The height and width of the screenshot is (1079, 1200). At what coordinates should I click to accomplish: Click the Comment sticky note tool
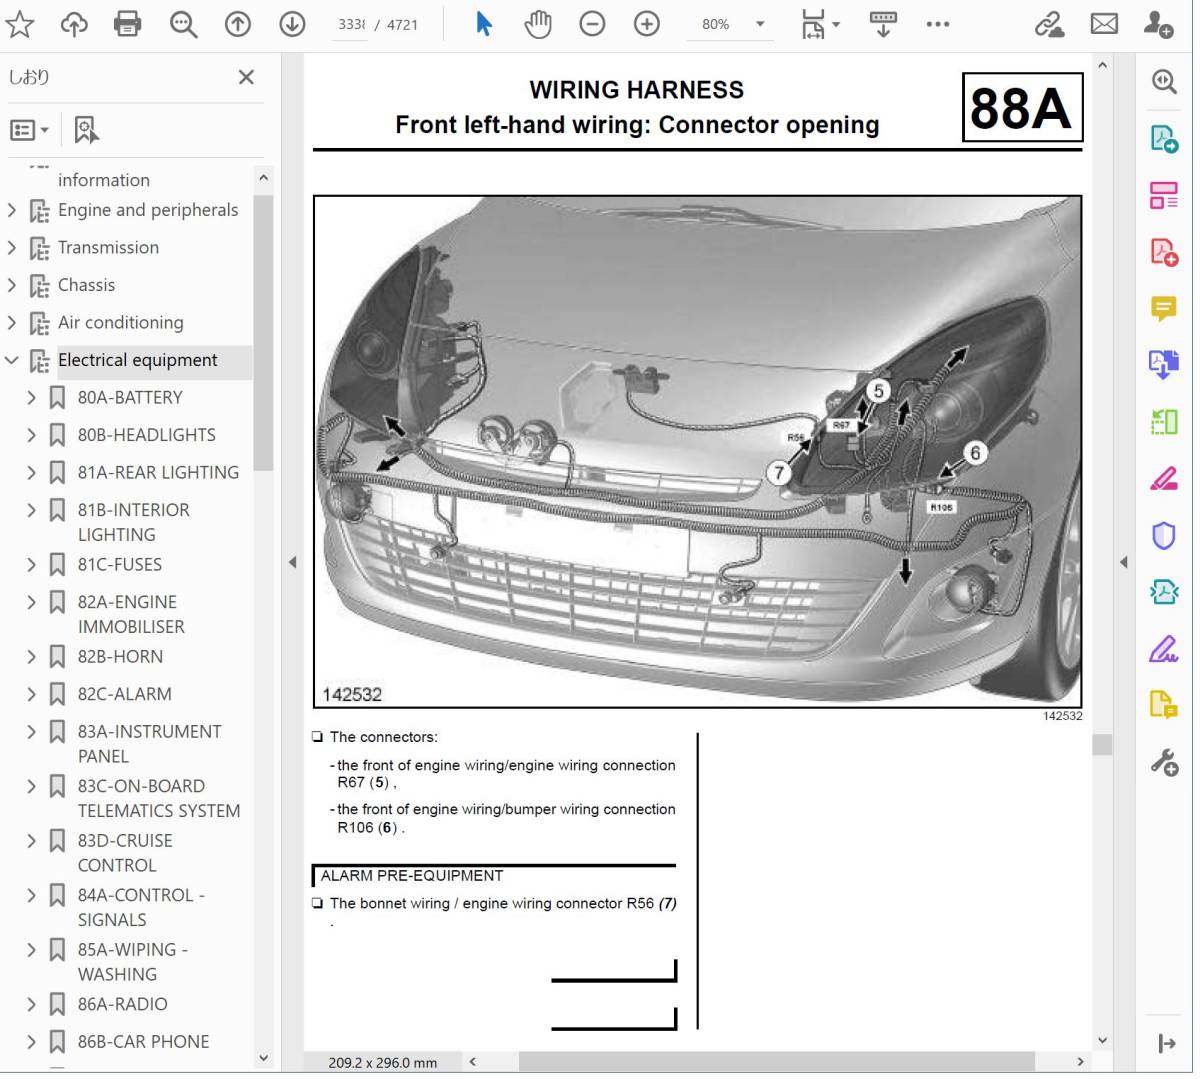(x=1164, y=309)
